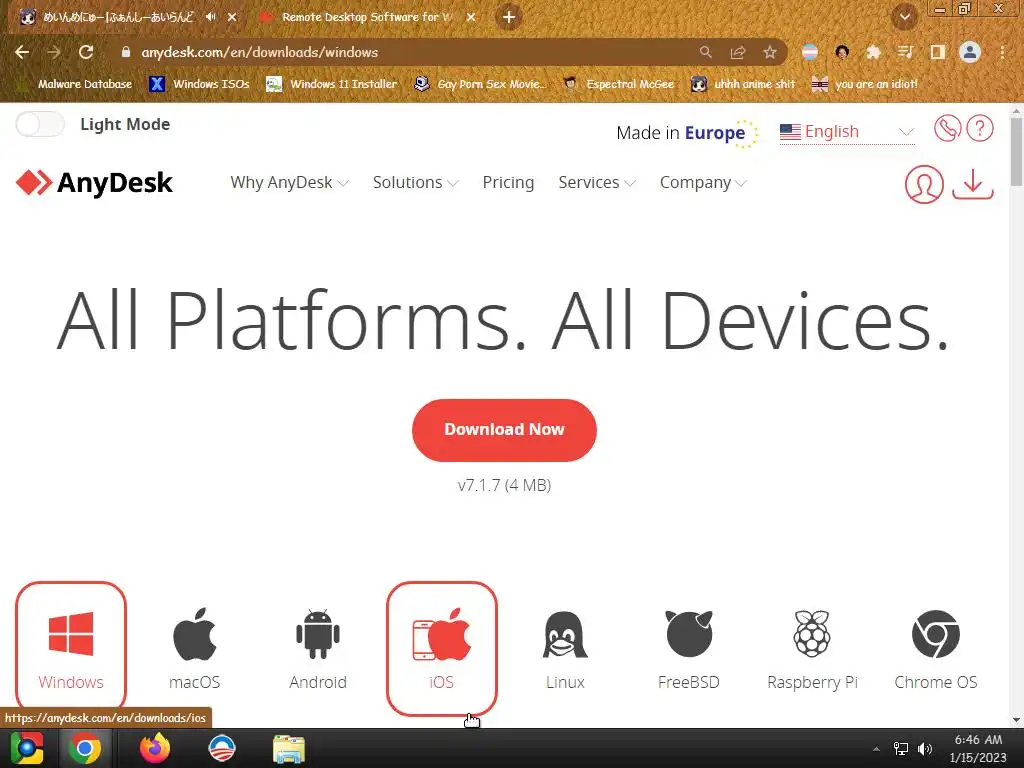Go back to the previous page
Image resolution: width=1024 pixels, height=768 pixels.
coord(22,52)
